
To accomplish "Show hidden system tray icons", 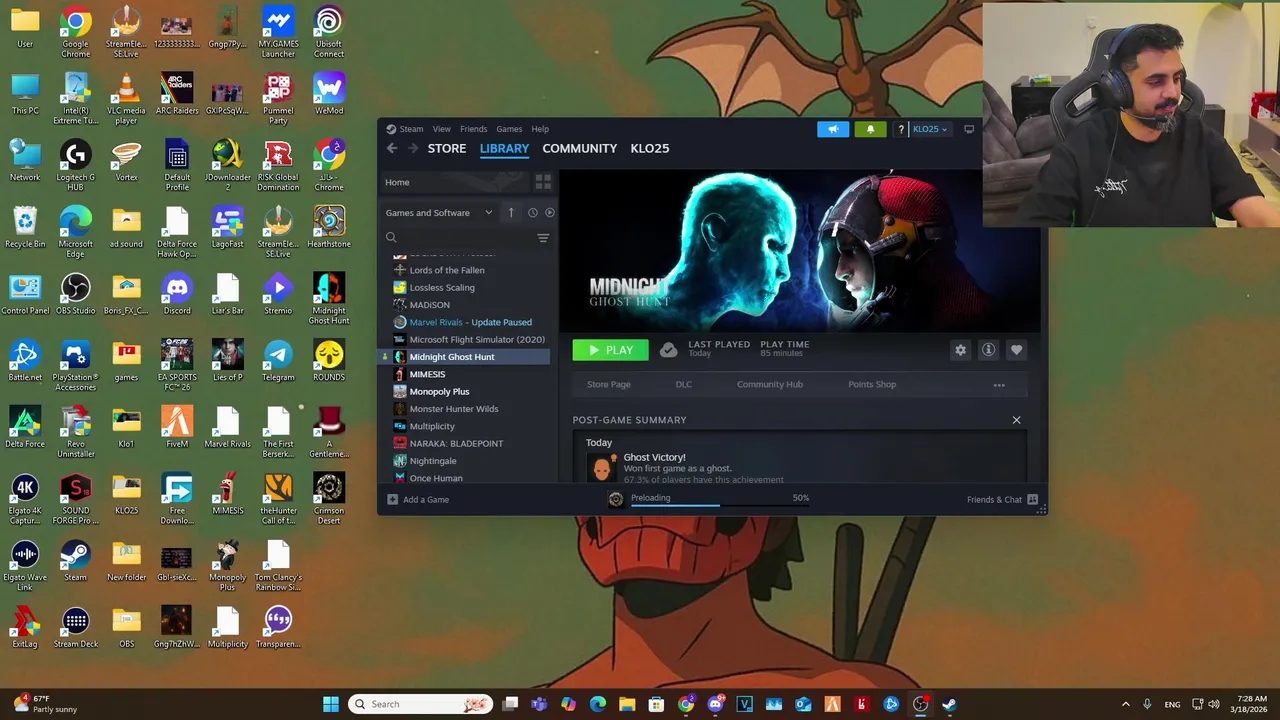I will [x=1125, y=704].
